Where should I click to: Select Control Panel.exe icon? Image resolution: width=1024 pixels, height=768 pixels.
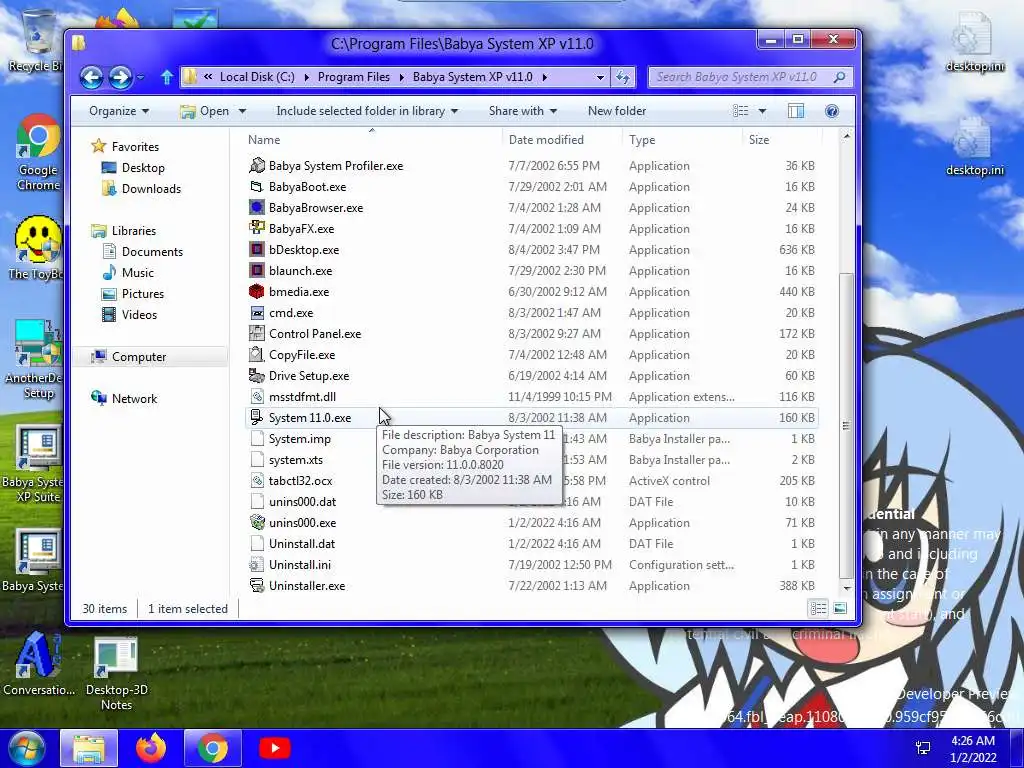257,334
